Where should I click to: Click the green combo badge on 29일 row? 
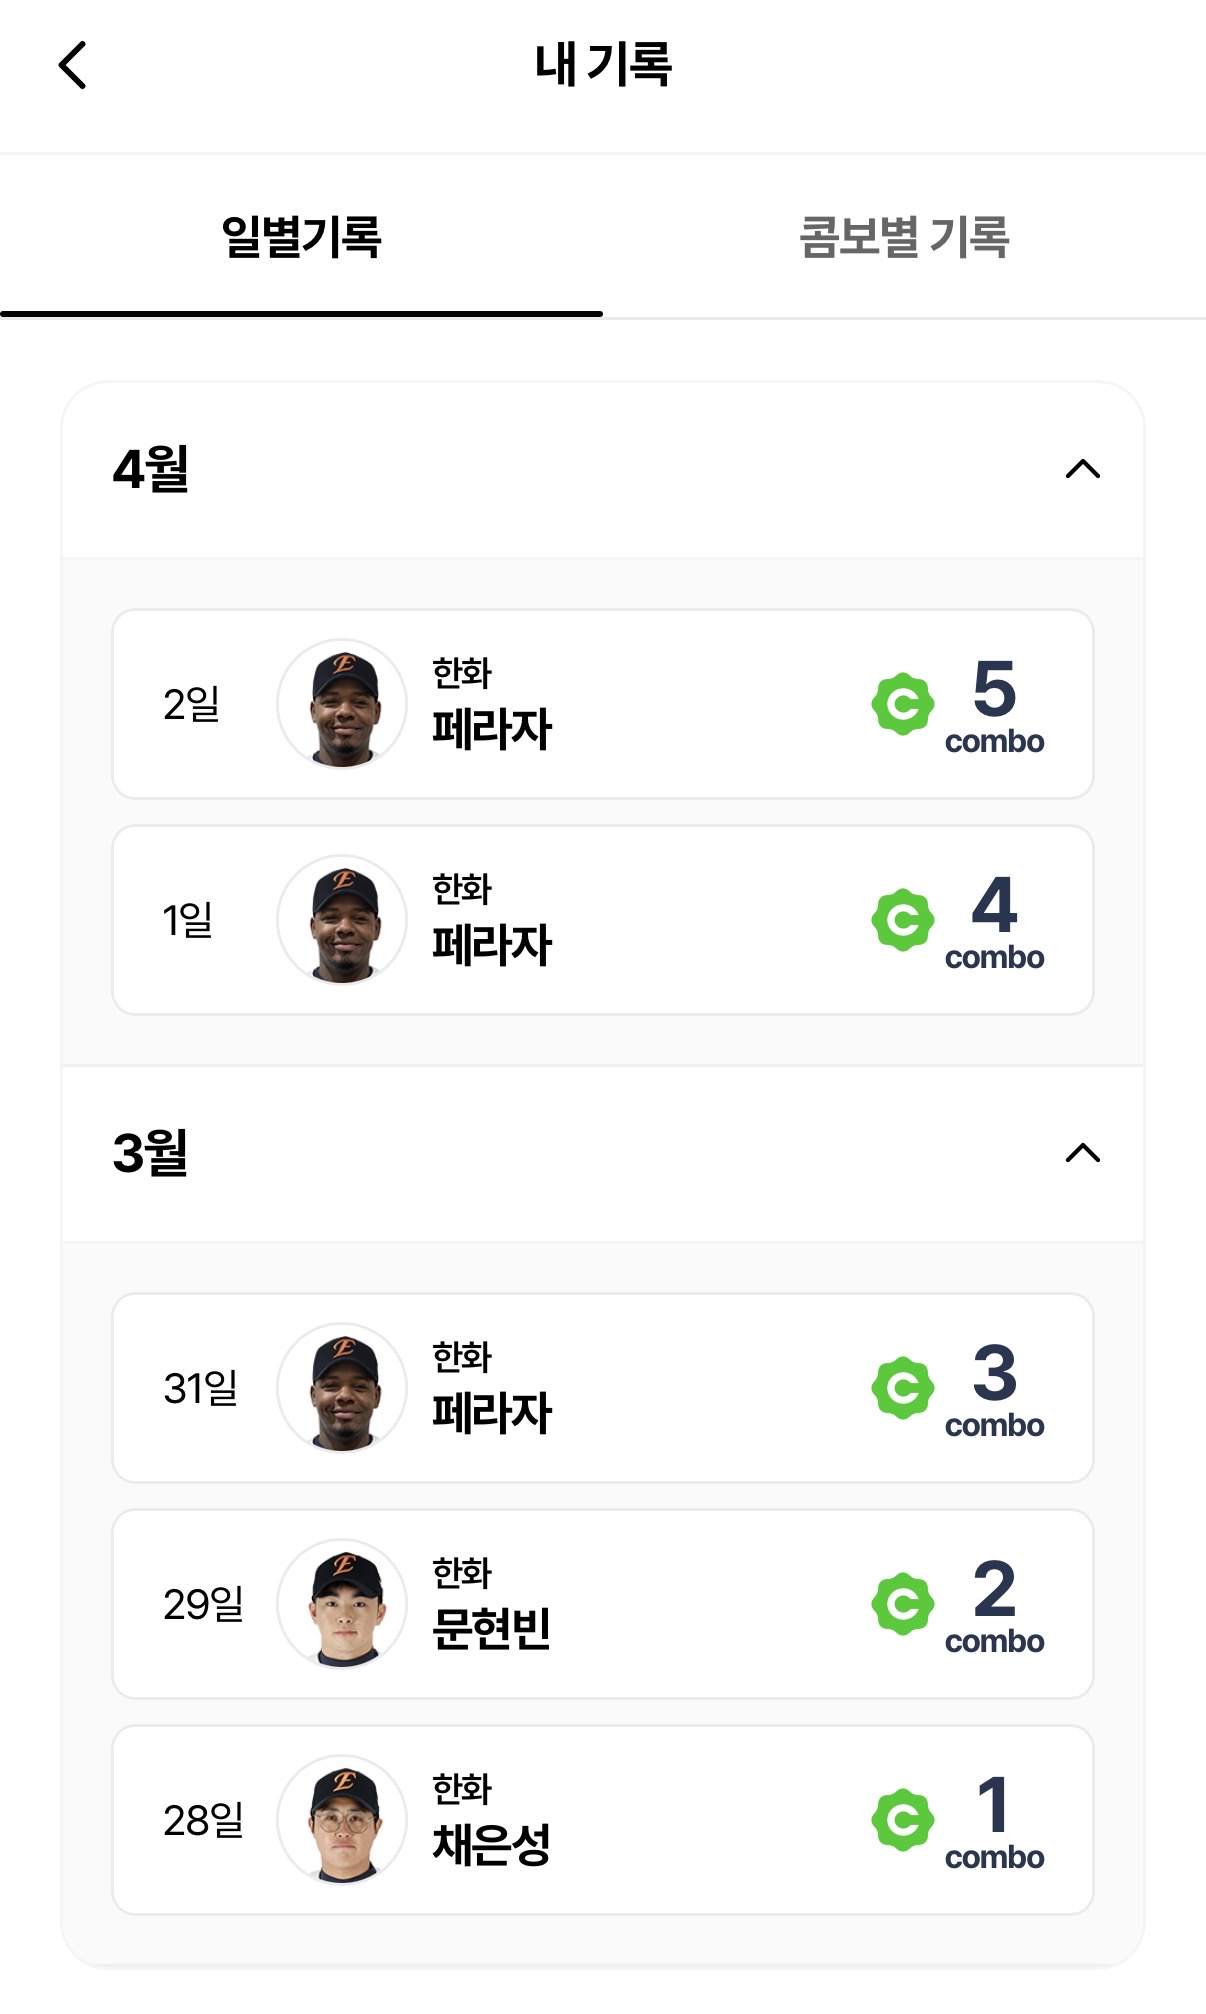click(x=902, y=1604)
